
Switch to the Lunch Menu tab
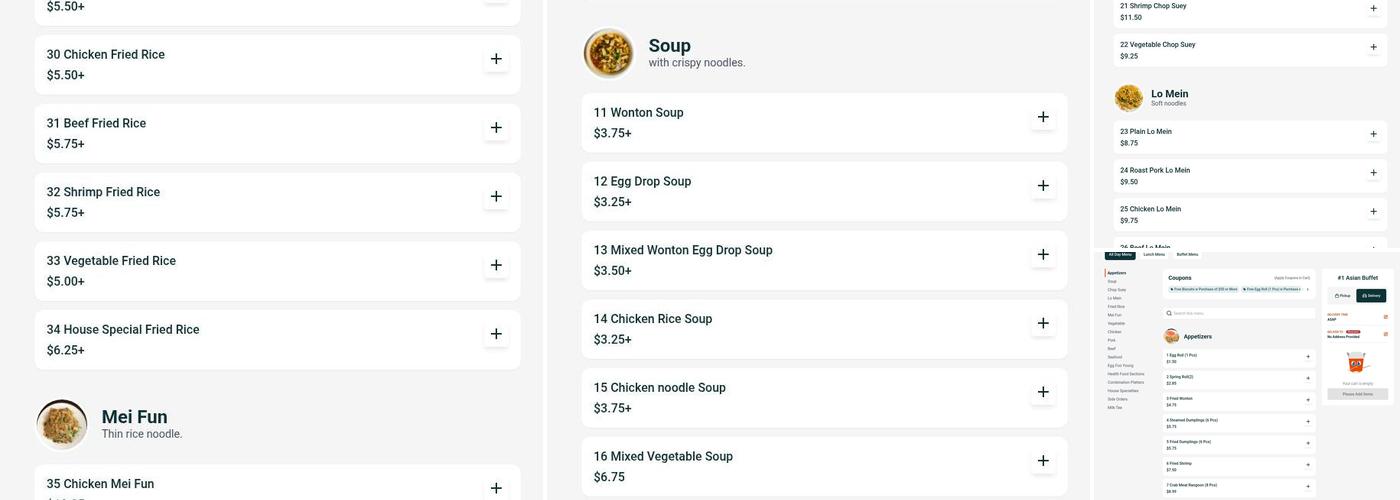pos(1153,255)
